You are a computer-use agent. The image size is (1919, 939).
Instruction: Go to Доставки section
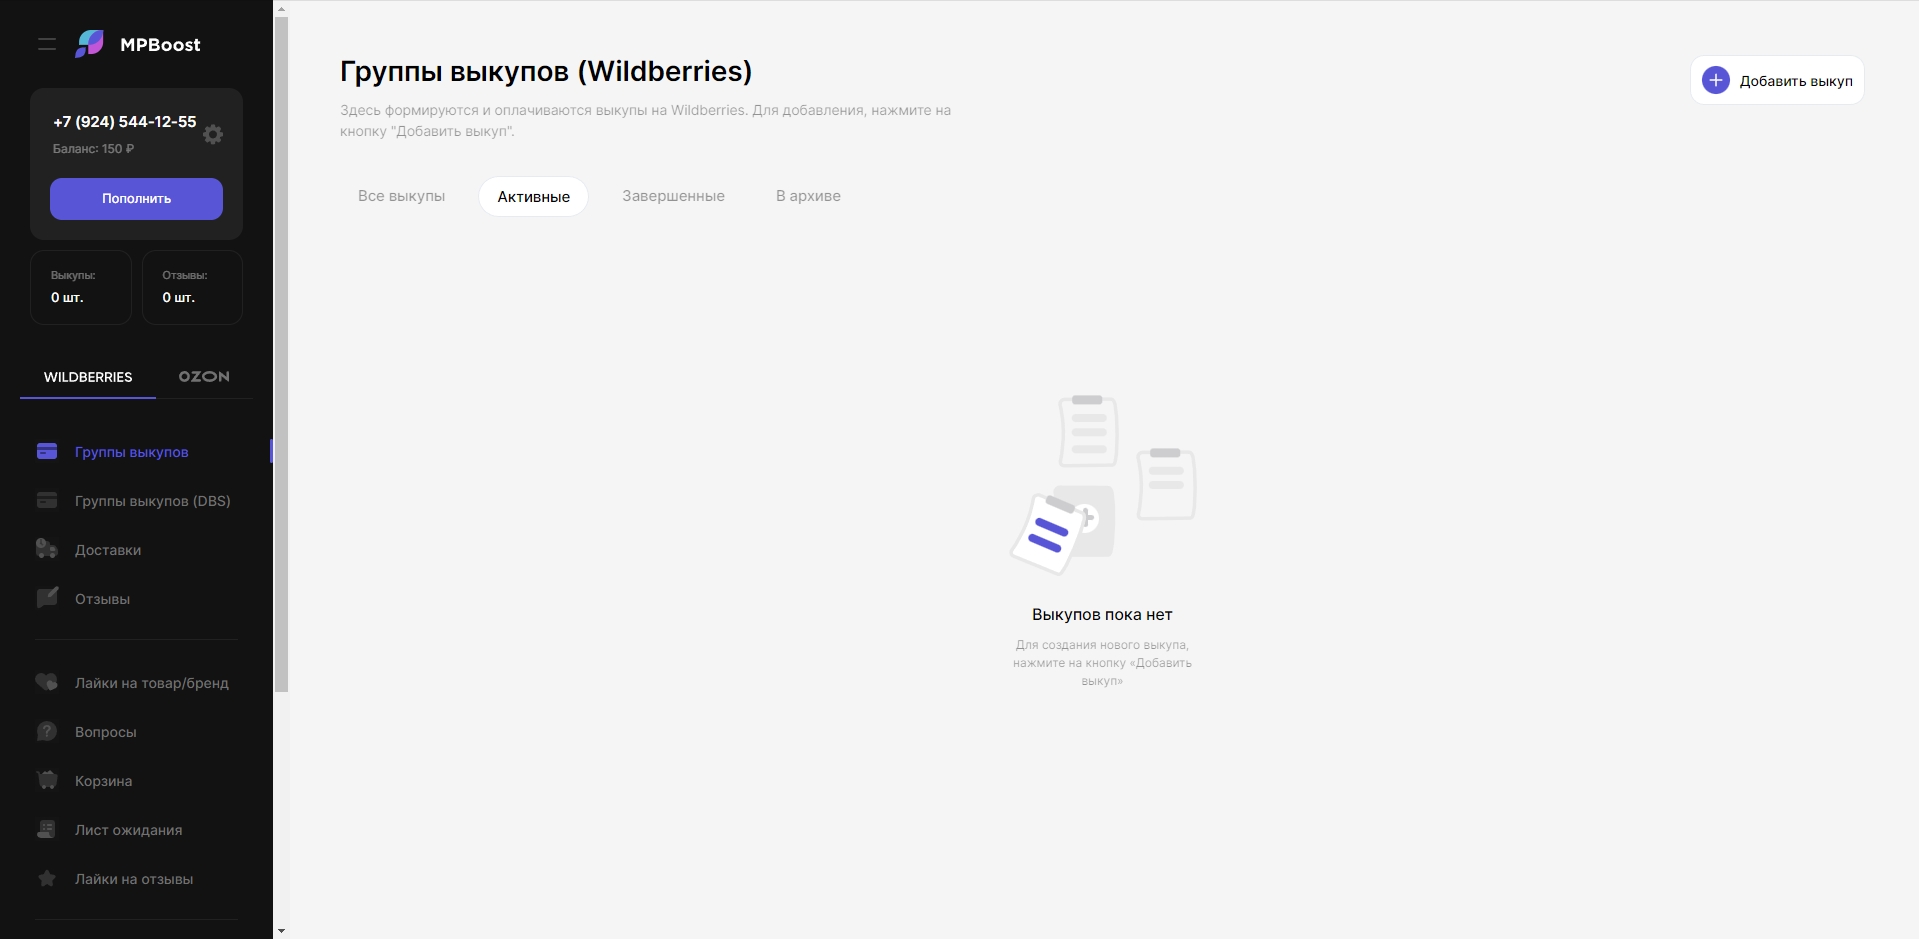(108, 550)
